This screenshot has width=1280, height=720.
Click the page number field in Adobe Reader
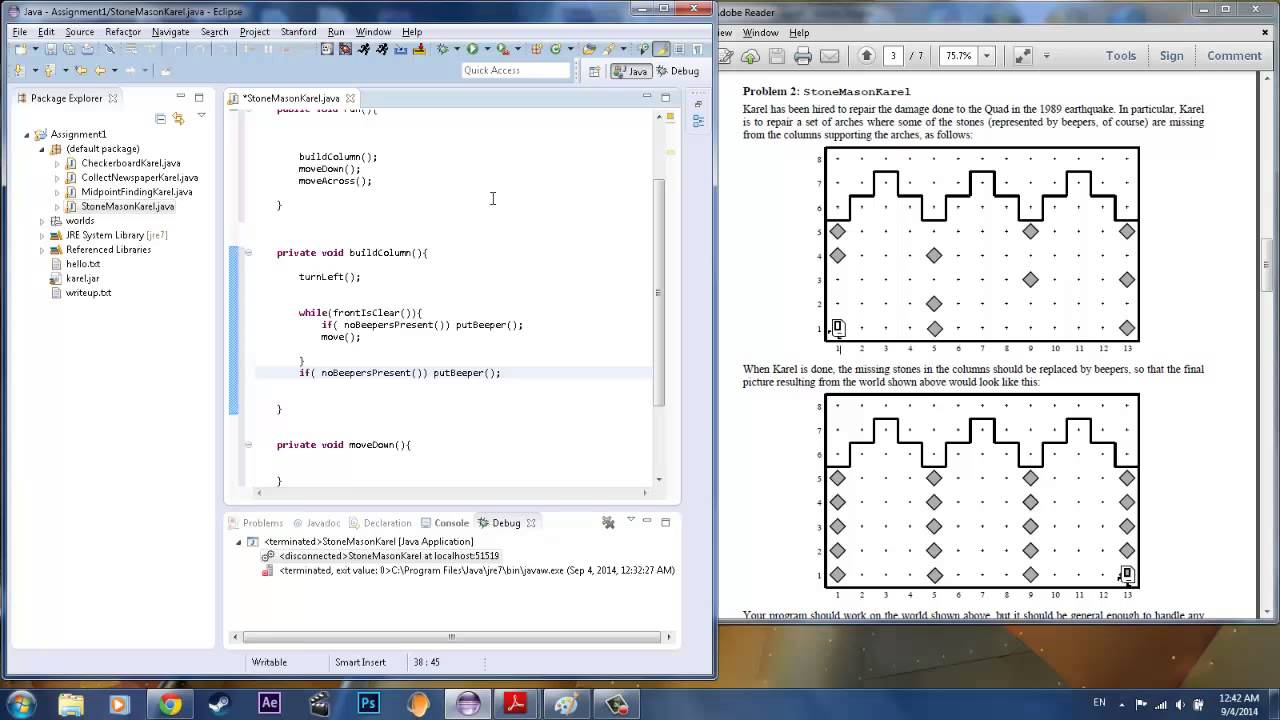pos(893,56)
